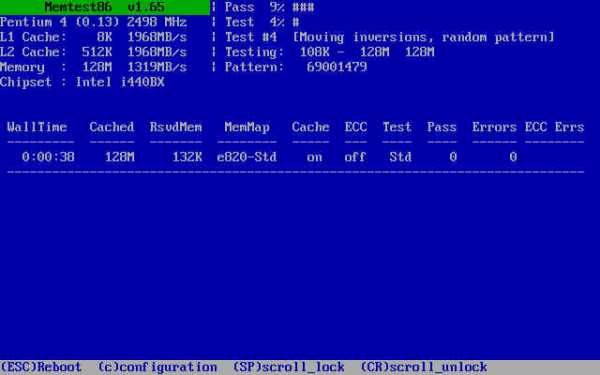Click the Test progress hash indicator
Image resolution: width=600 pixels, height=375 pixels.
[296, 22]
